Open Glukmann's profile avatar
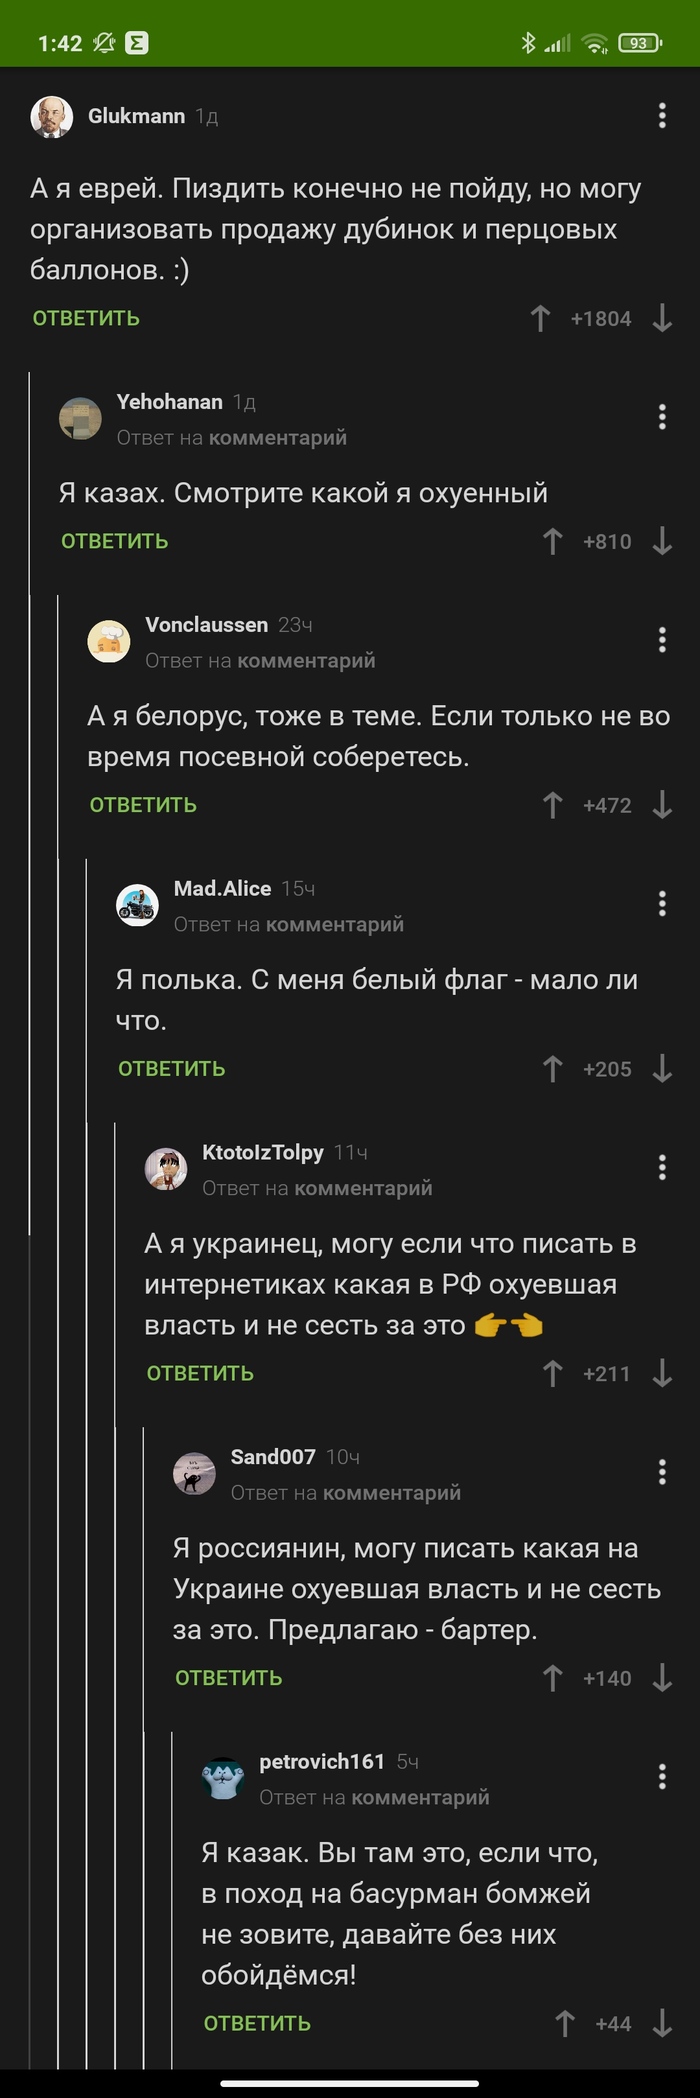This screenshot has width=700, height=2098. tap(51, 117)
